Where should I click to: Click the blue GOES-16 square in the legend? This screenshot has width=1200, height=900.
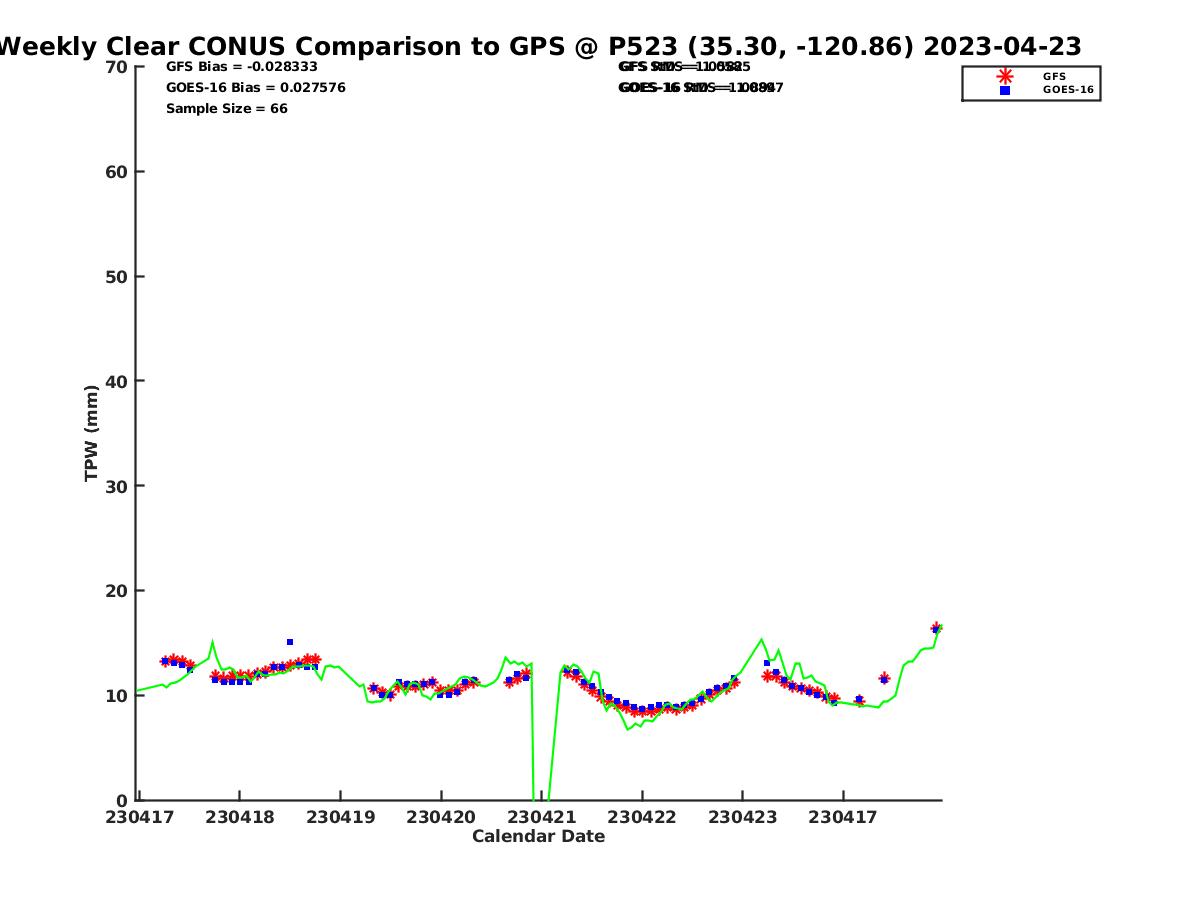(1005, 90)
